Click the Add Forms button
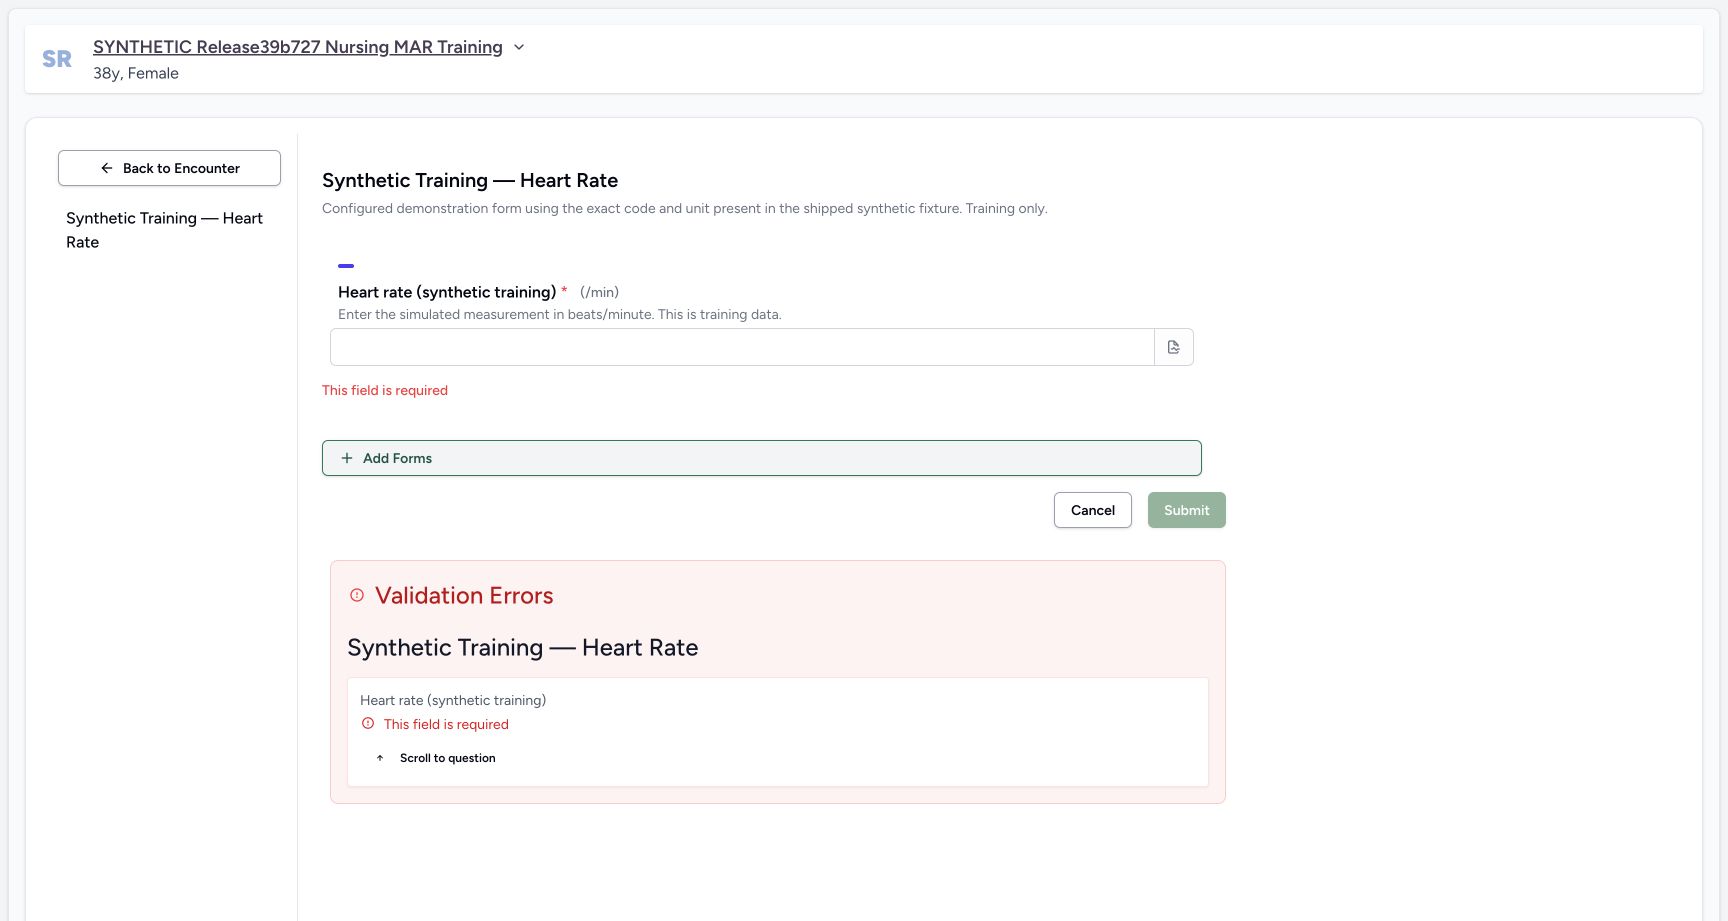Viewport: 1728px width, 921px height. [762, 458]
